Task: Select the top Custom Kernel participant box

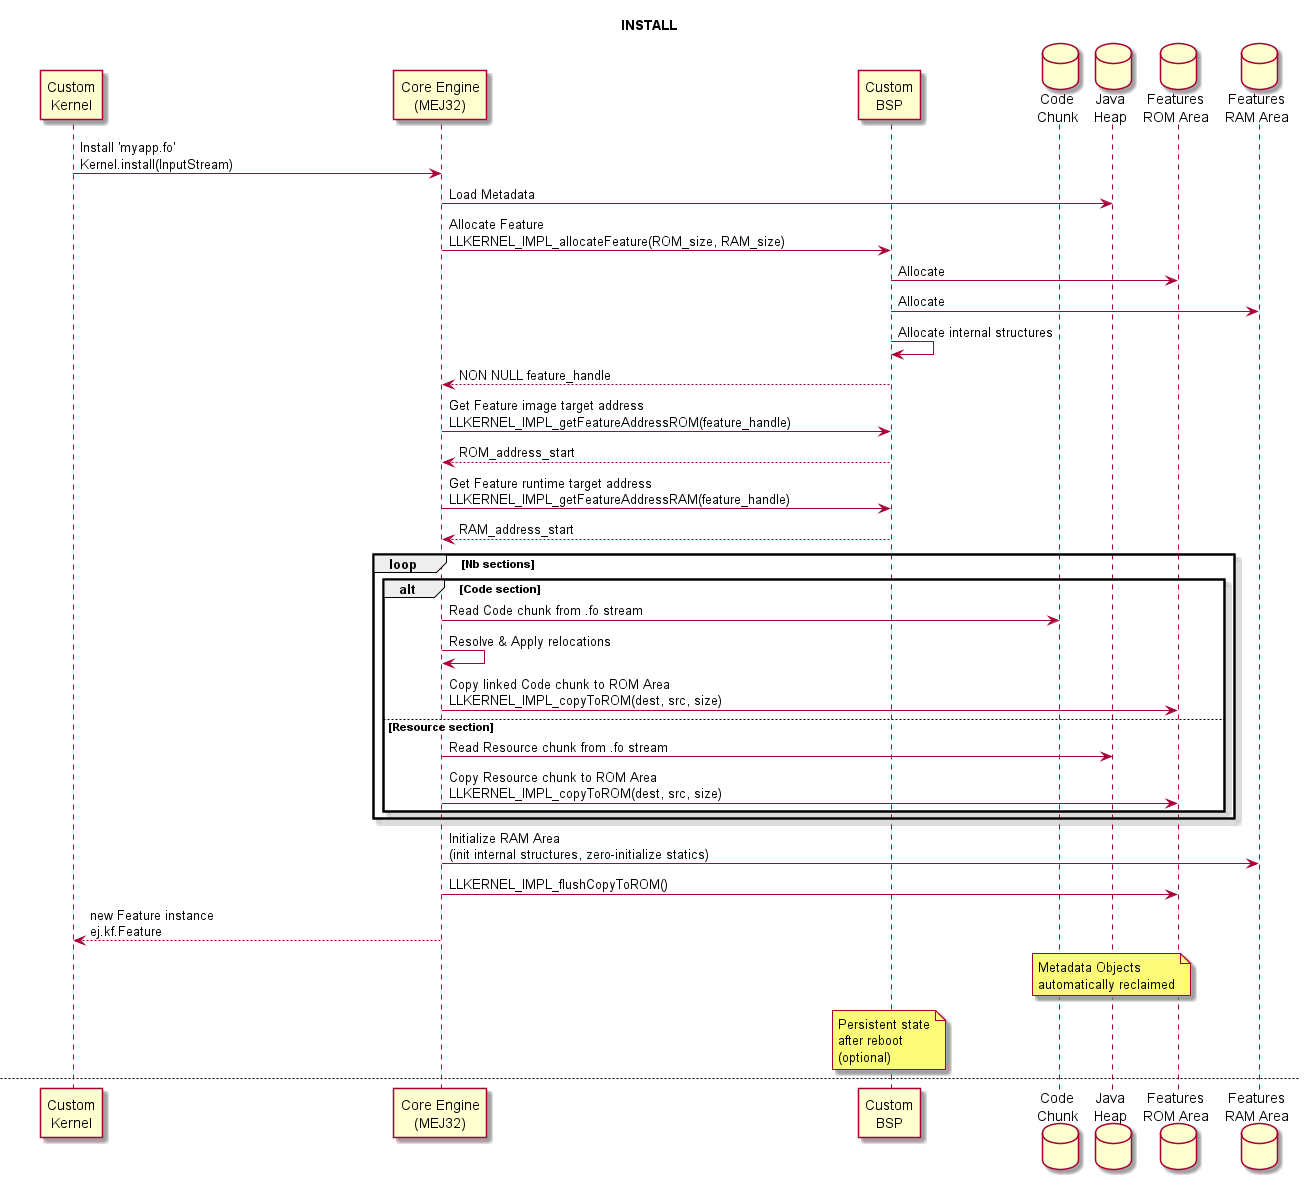Action: pyautogui.click(x=71, y=96)
